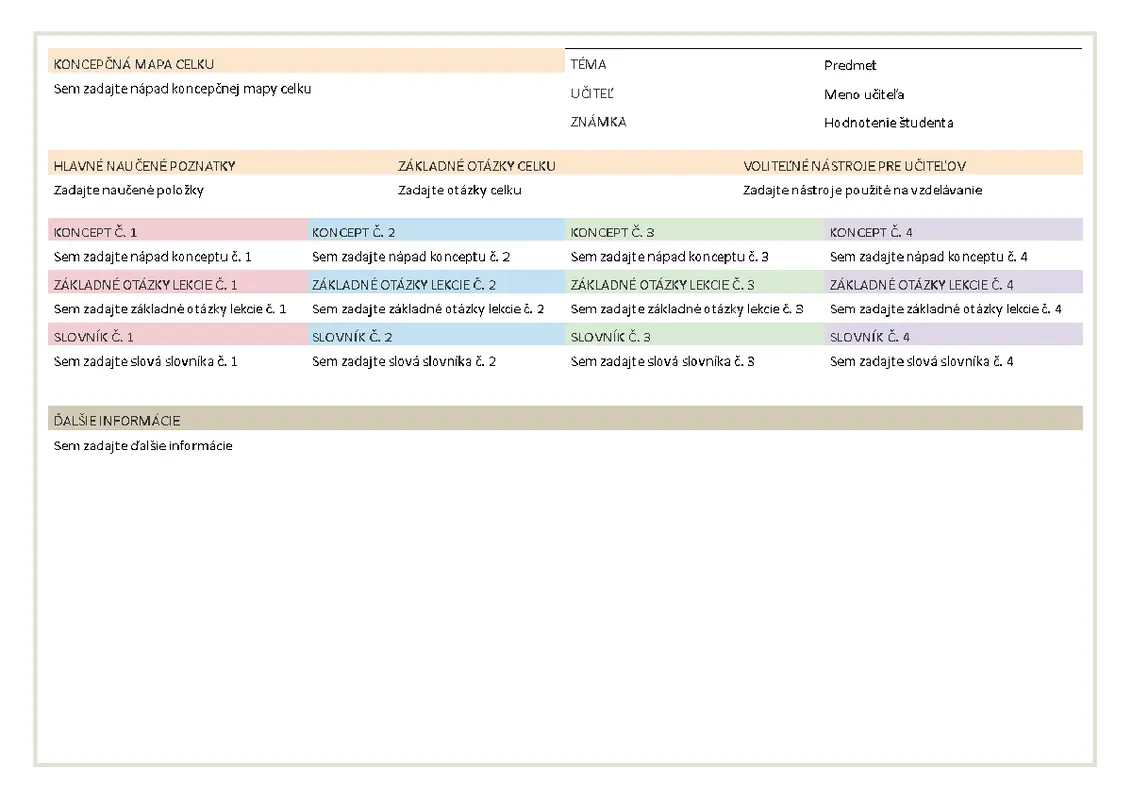
Task: Select 'Sem zadajte základné otázky lekcie č. 2'
Action: (x=428, y=309)
